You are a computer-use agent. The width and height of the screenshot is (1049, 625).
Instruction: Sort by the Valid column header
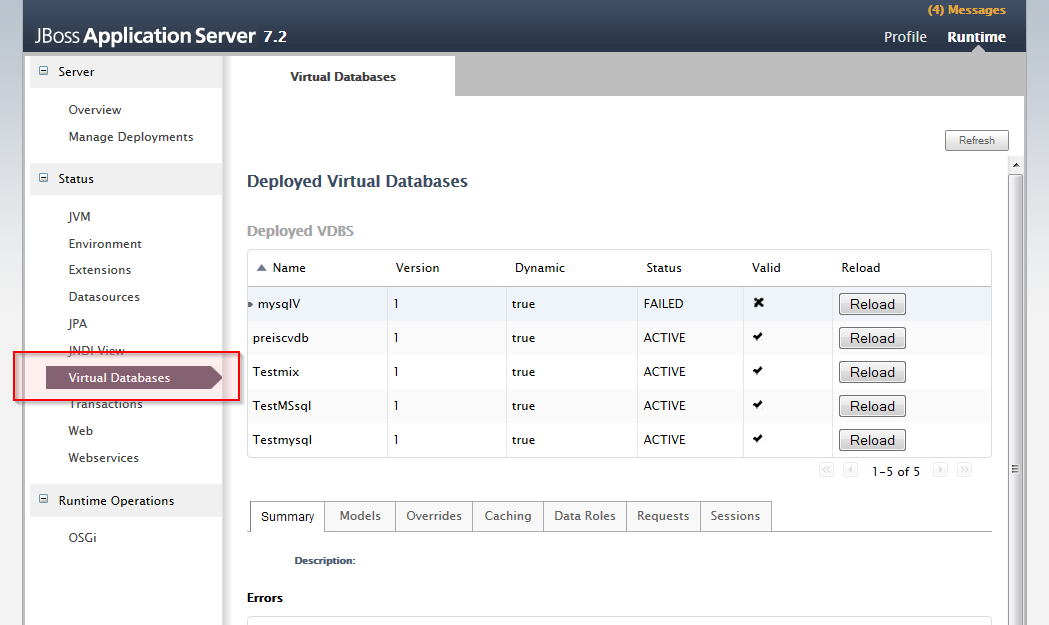[x=766, y=268]
